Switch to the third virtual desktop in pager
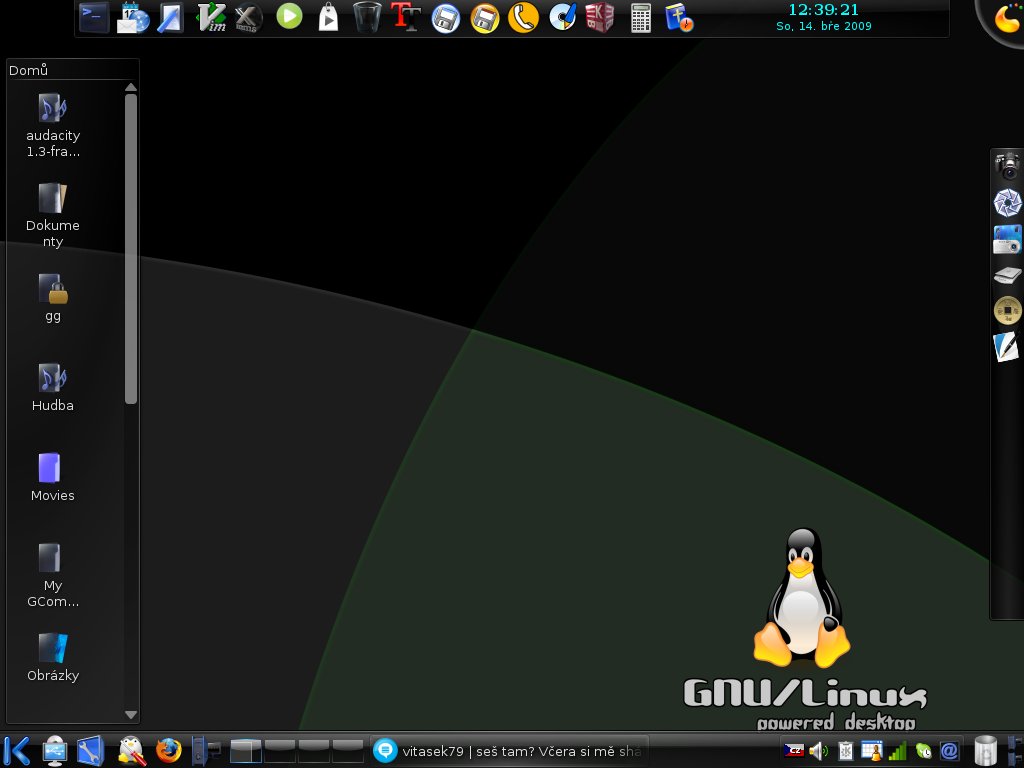The height and width of the screenshot is (768, 1024). point(313,751)
